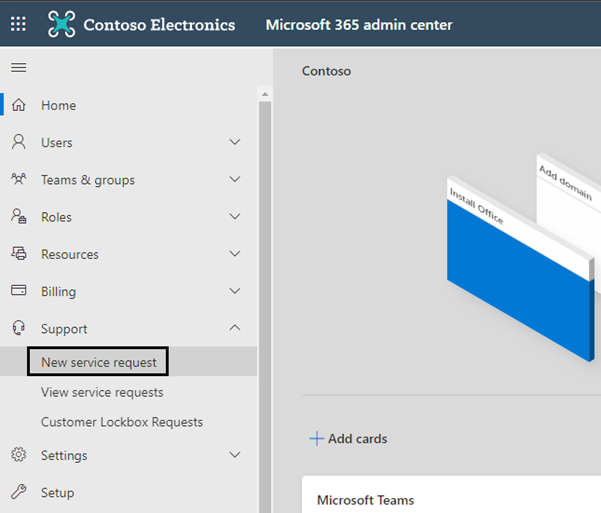This screenshot has height=513, width=601.
Task: Select the Support menu item
Action: [128, 328]
